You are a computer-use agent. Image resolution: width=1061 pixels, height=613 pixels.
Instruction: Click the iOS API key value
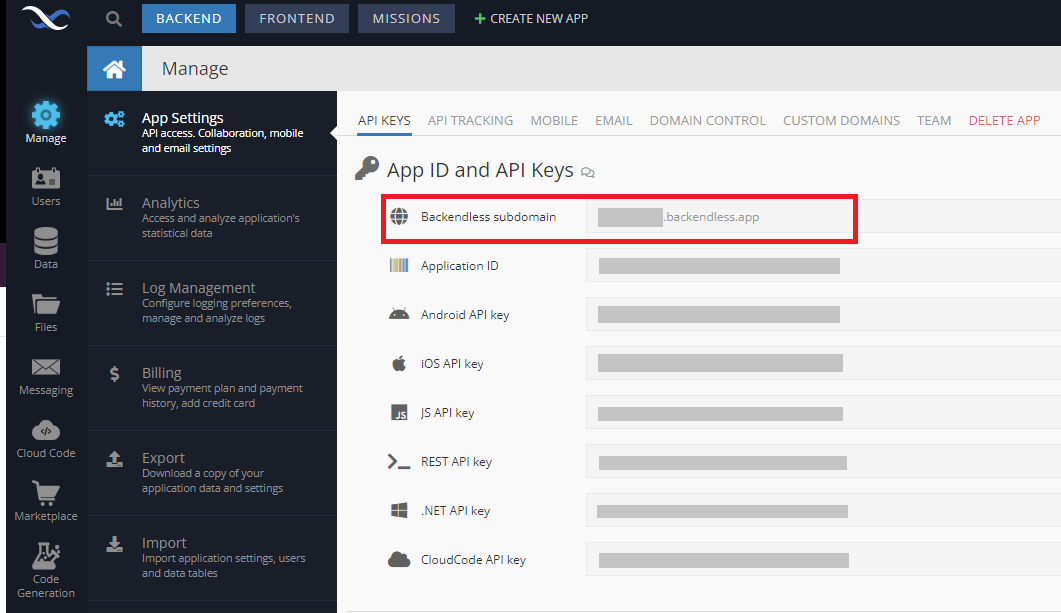(x=823, y=363)
